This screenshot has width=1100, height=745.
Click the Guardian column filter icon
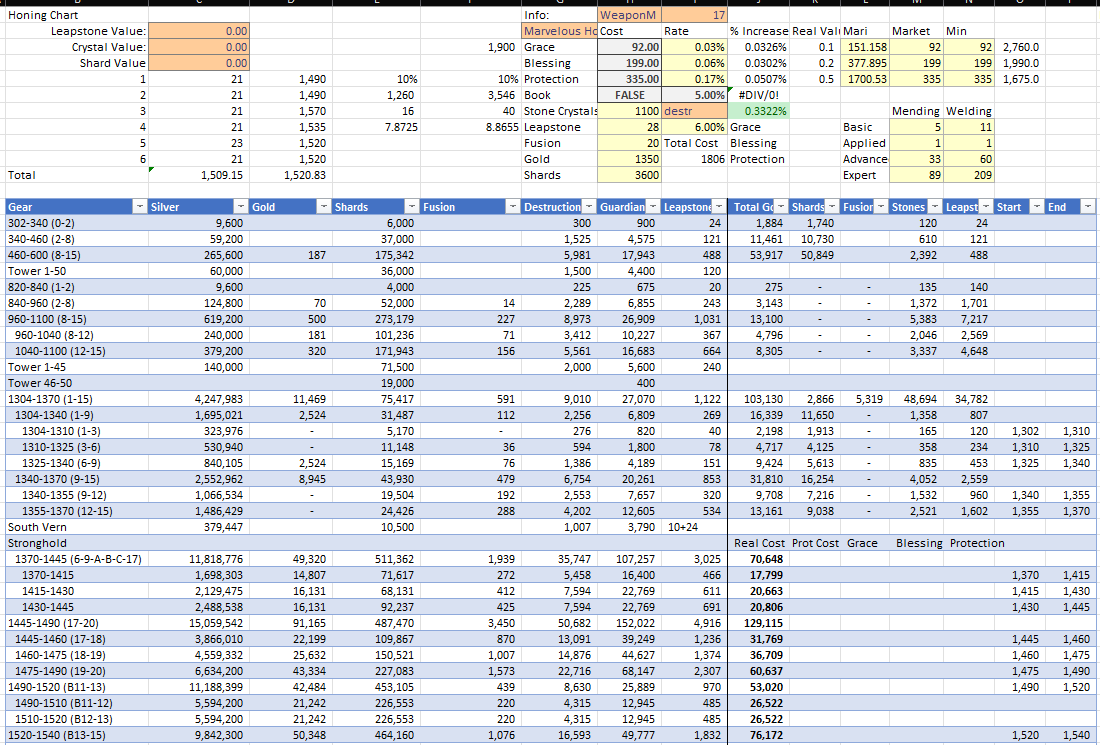[651, 205]
